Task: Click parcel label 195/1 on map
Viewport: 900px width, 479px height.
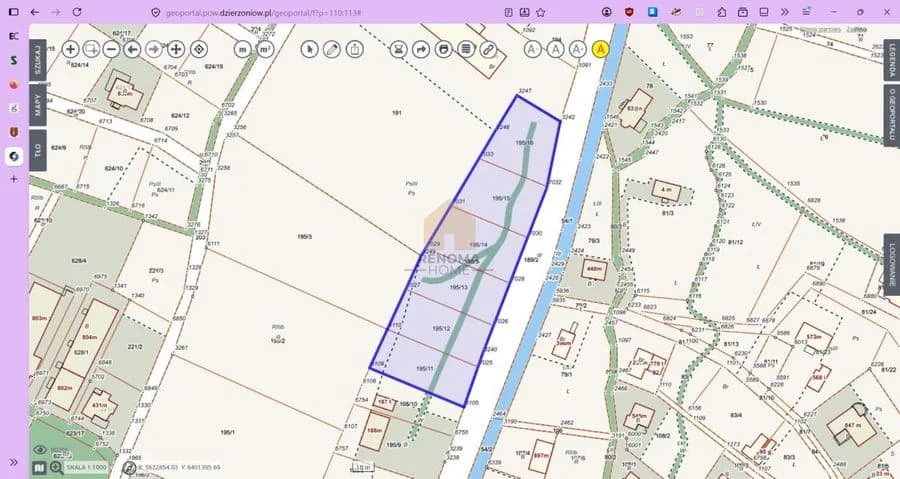Action: (x=228, y=432)
